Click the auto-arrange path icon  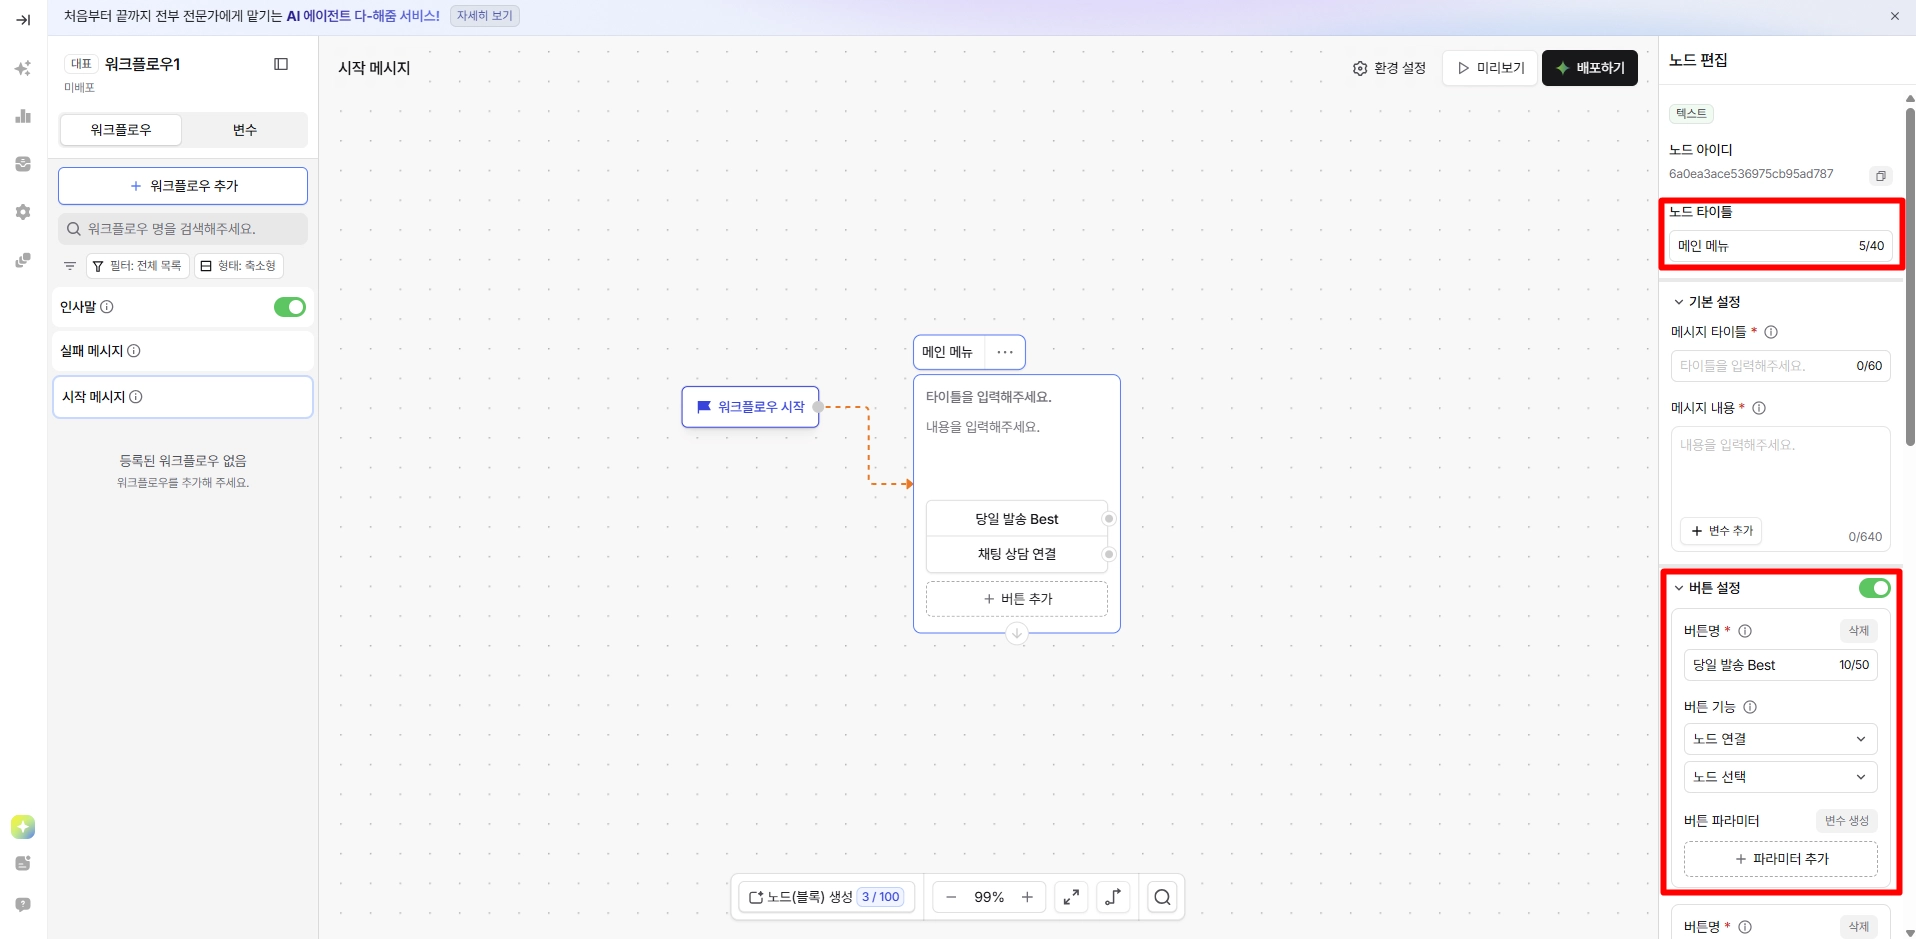click(1113, 897)
